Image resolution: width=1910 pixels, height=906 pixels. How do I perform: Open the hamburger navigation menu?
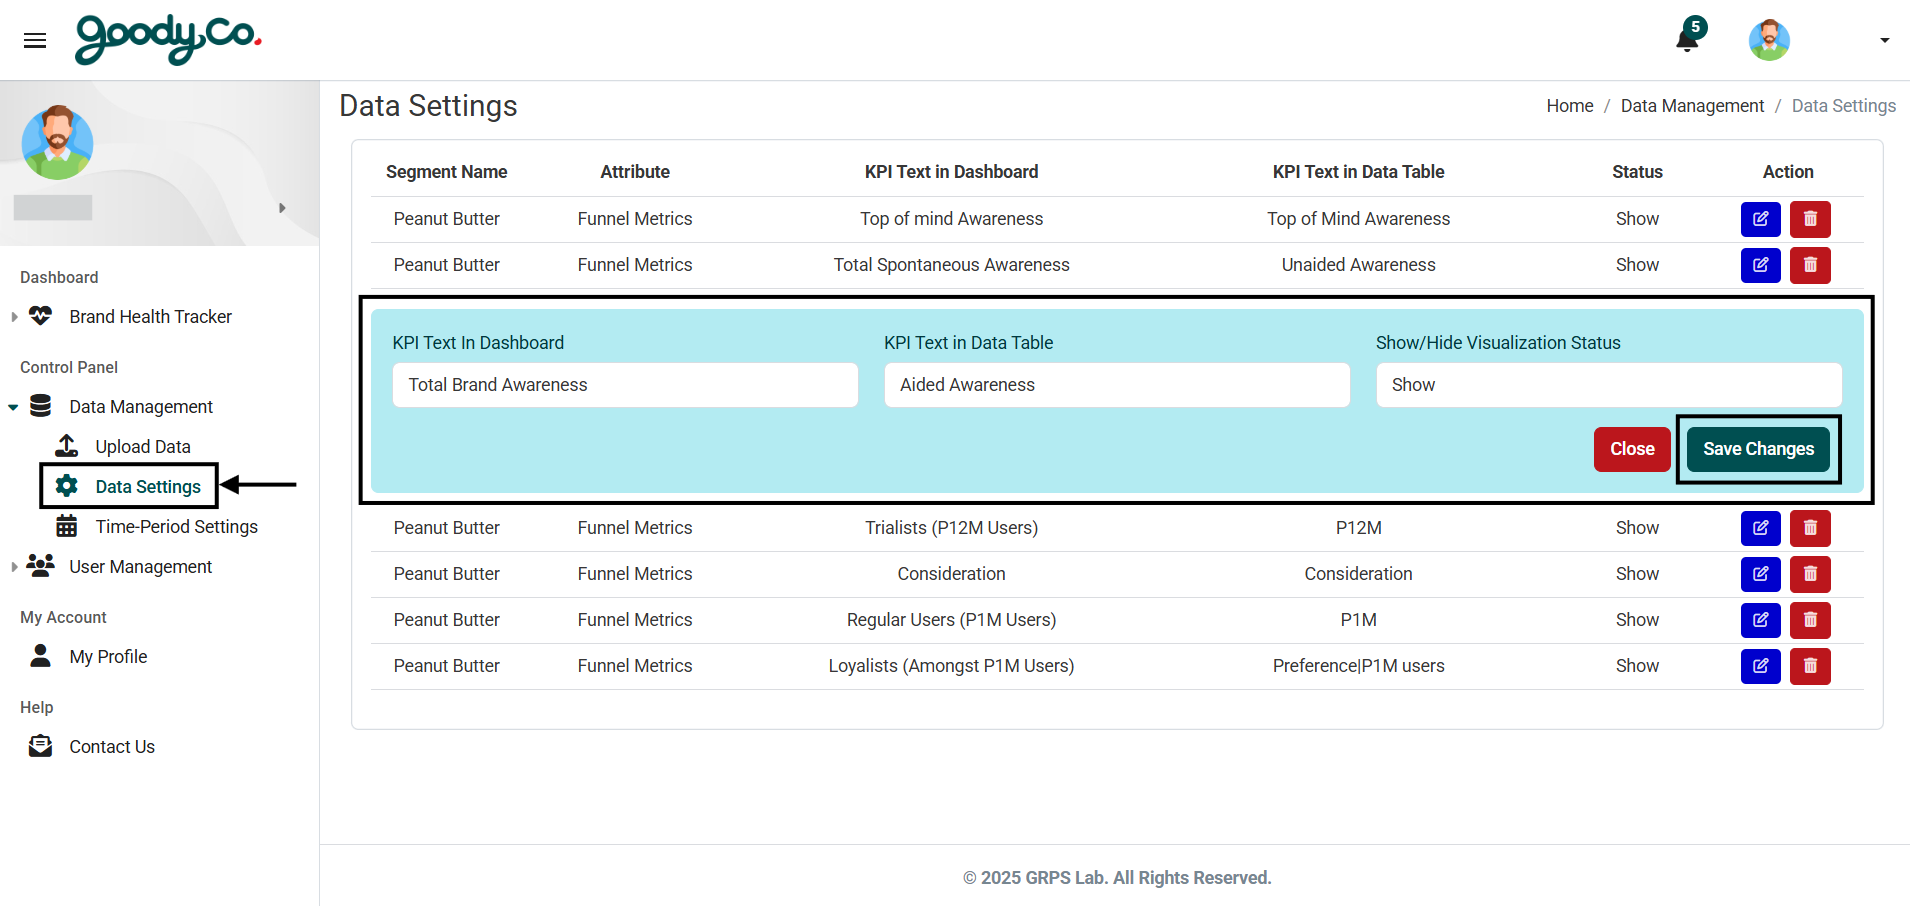[35, 40]
